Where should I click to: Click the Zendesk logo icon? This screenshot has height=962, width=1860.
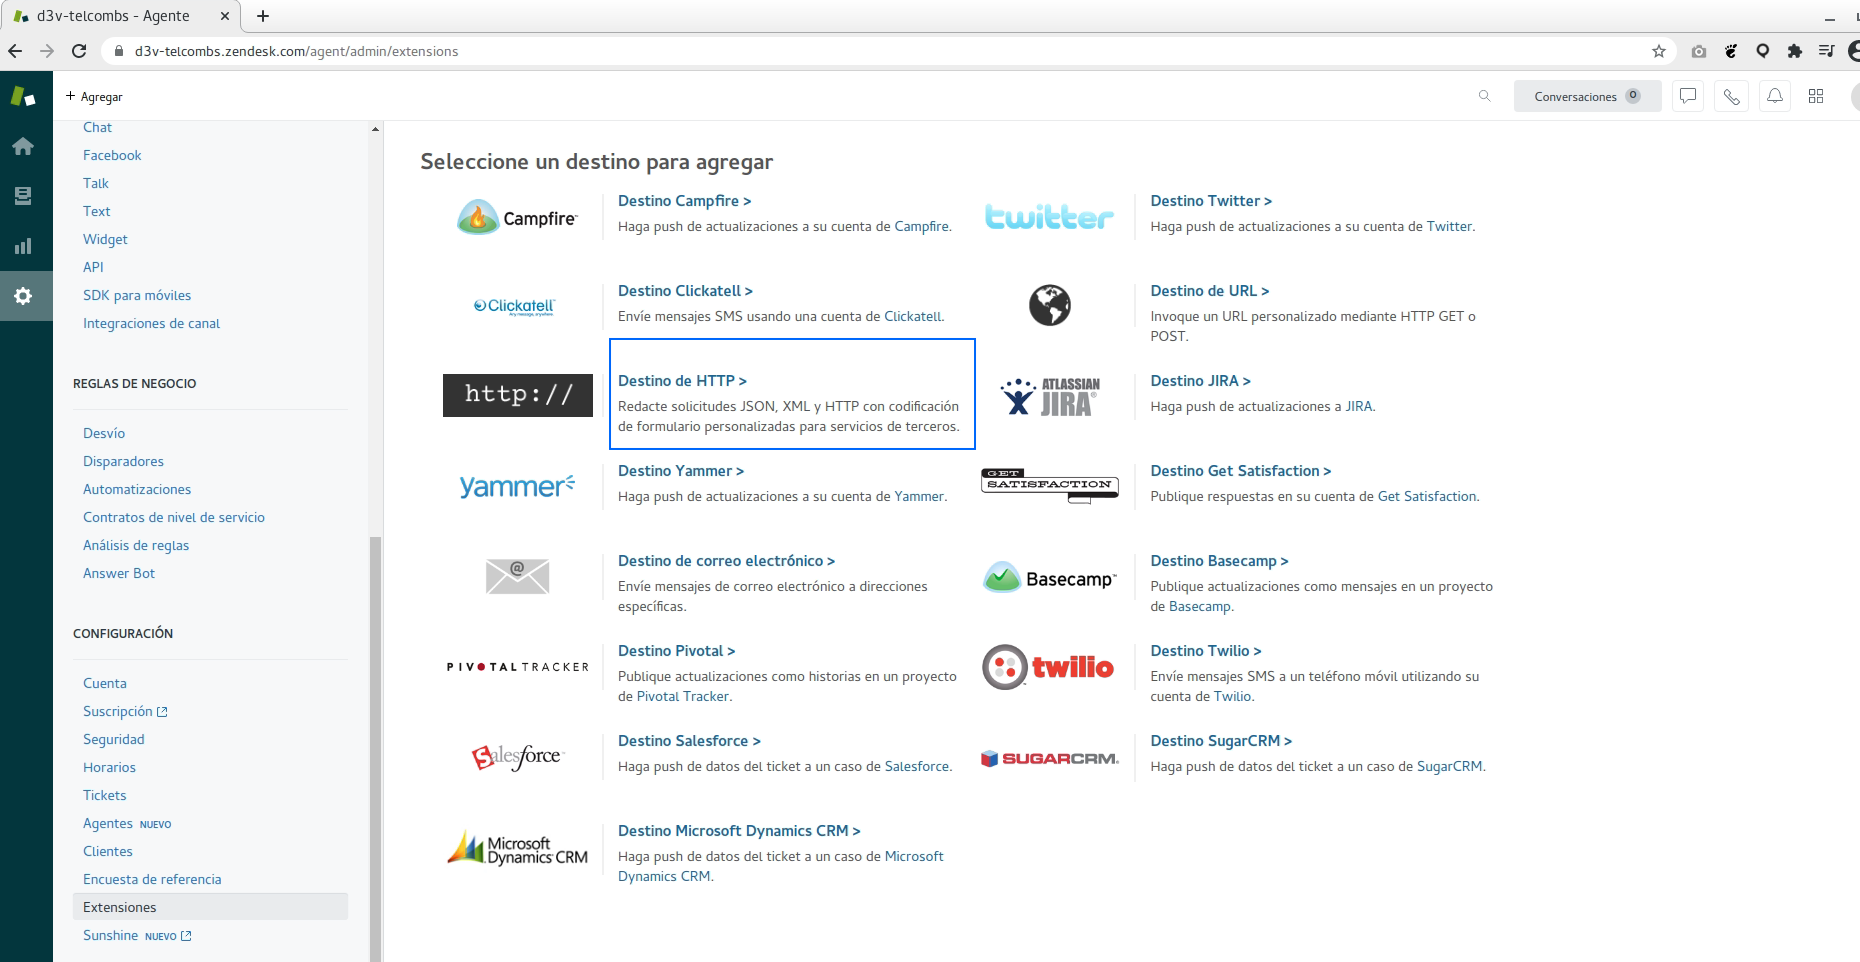[23, 96]
